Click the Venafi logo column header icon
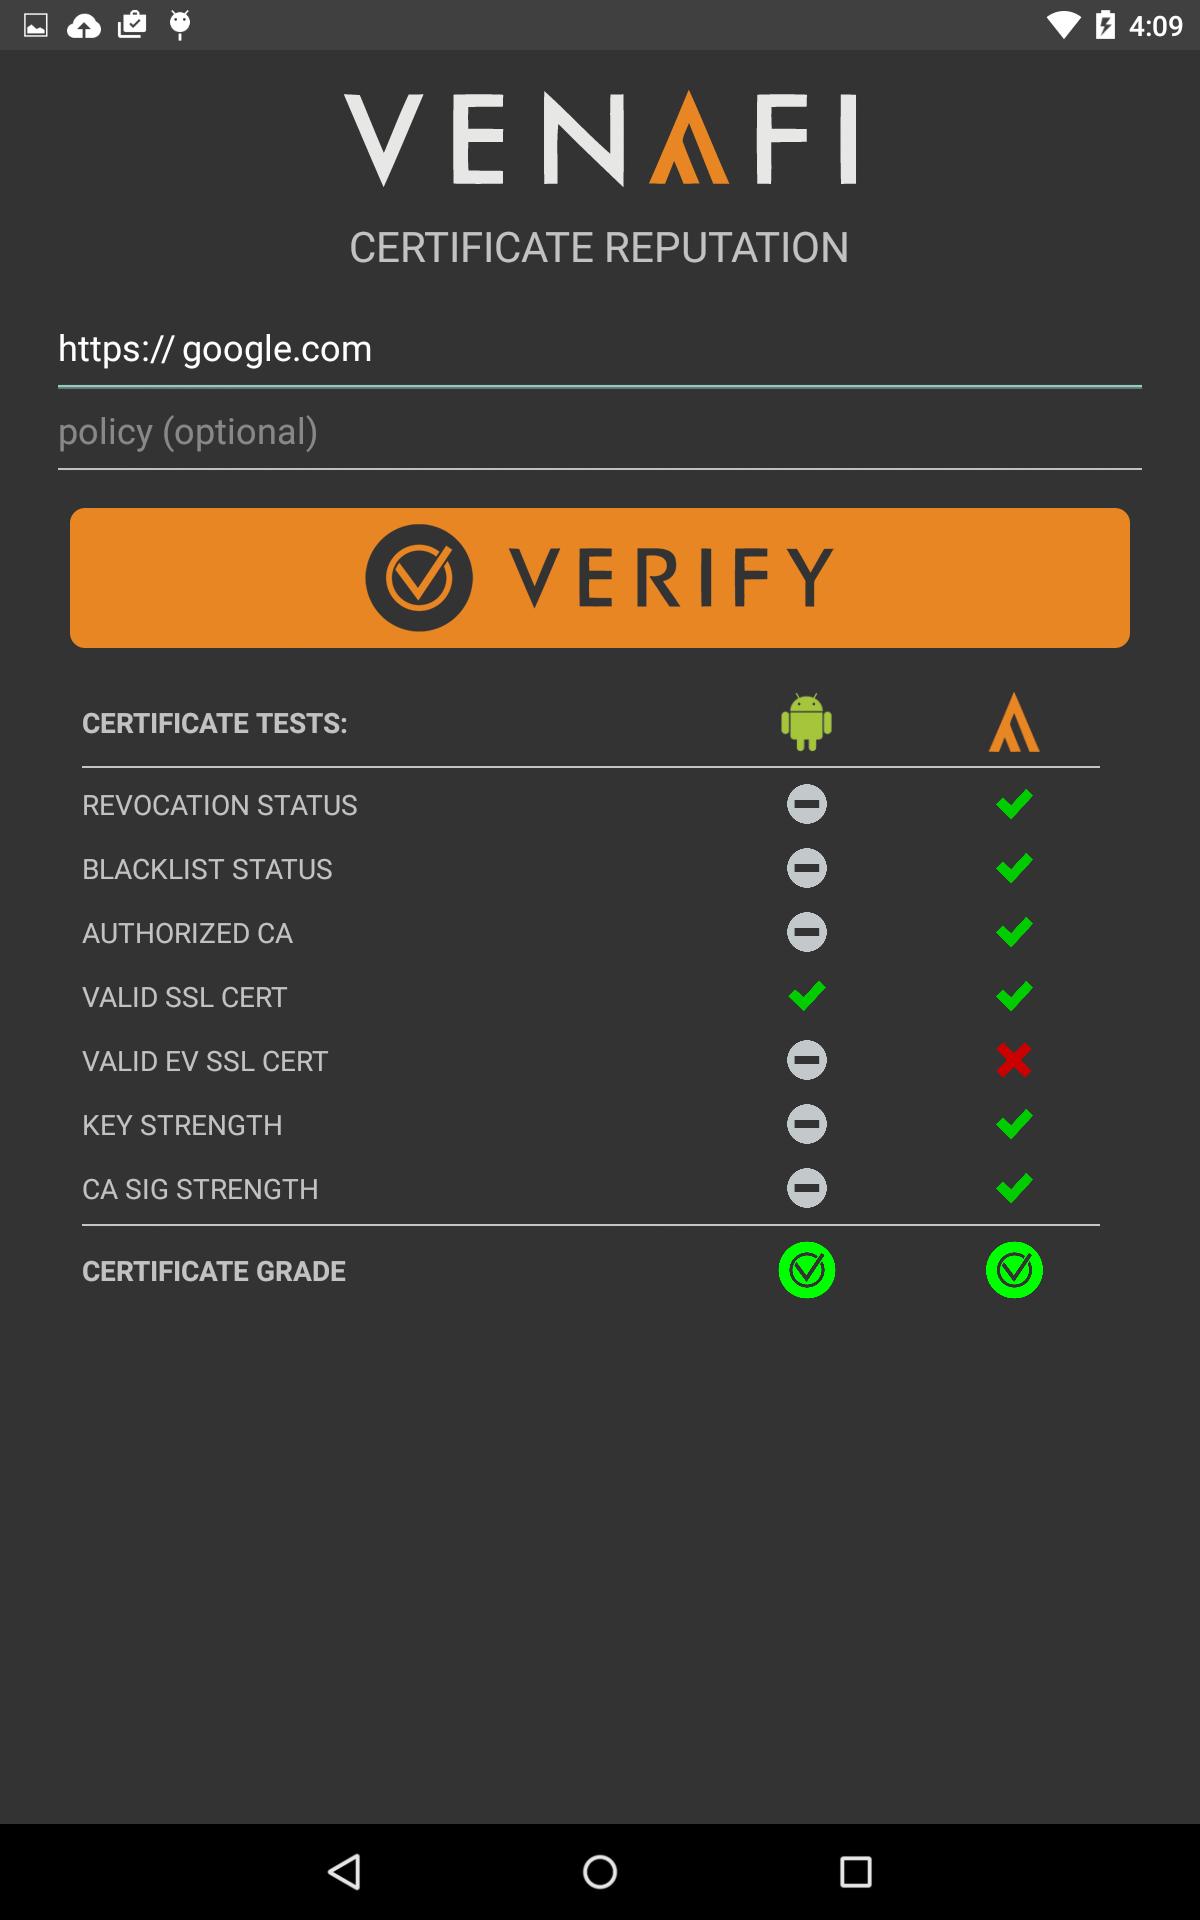 pyautogui.click(x=1015, y=722)
